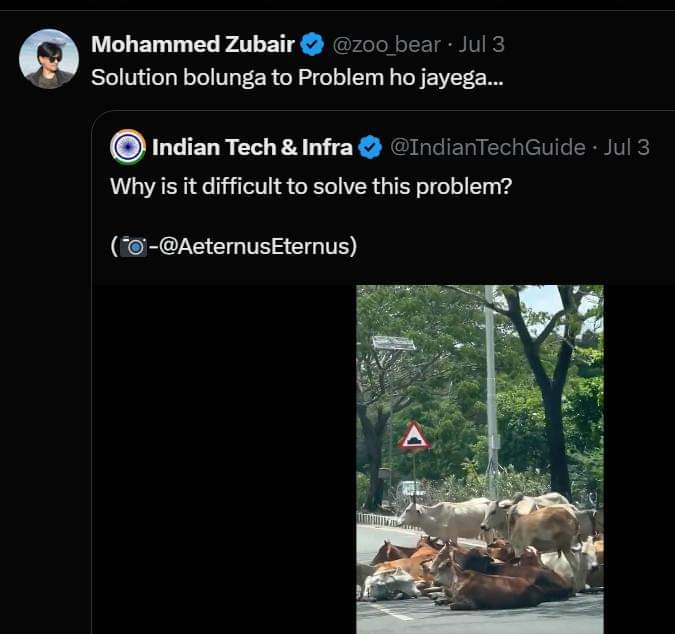This screenshot has width=675, height=634.
Task: Visit the @IndianTechGuide handle
Action: (487, 148)
